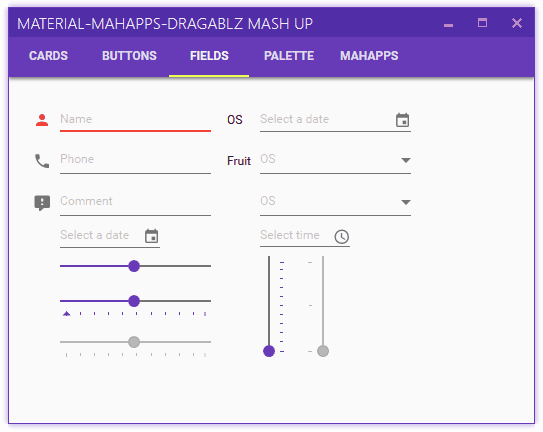
Task: Open calendar icon in lower-left date field
Action: pyautogui.click(x=152, y=236)
